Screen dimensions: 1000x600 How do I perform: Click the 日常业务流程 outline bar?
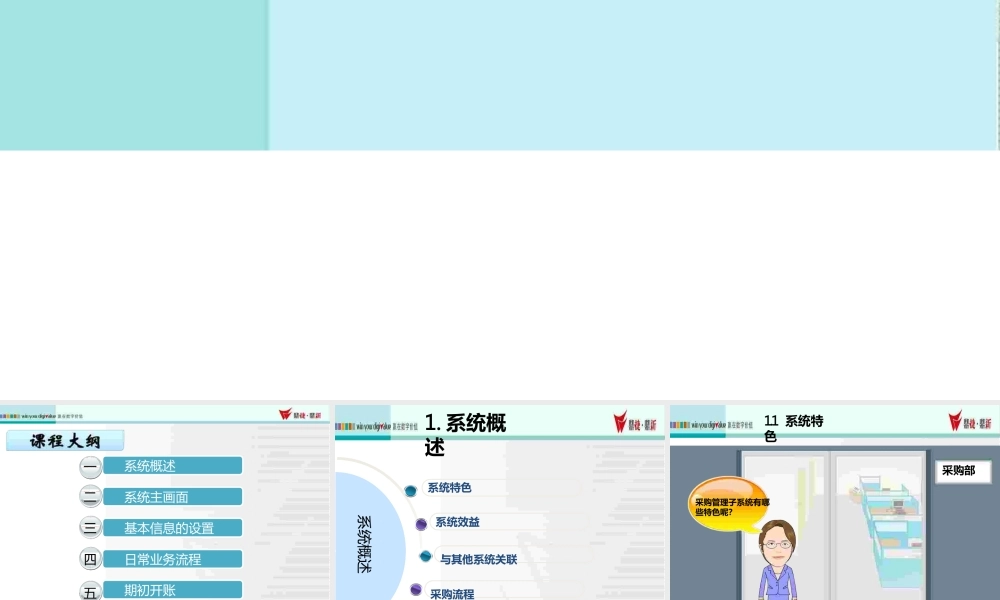tap(173, 559)
